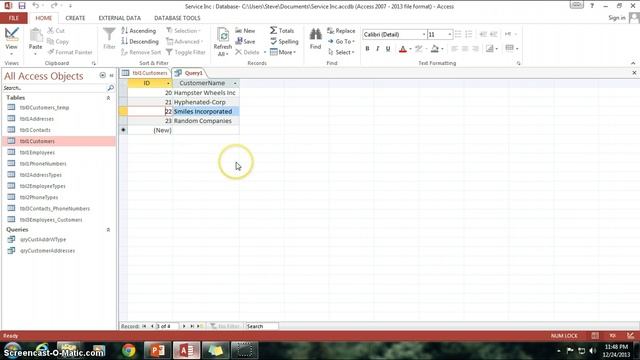Sort records Ascending
Viewport: 640px width, 360px height.
tap(139, 31)
